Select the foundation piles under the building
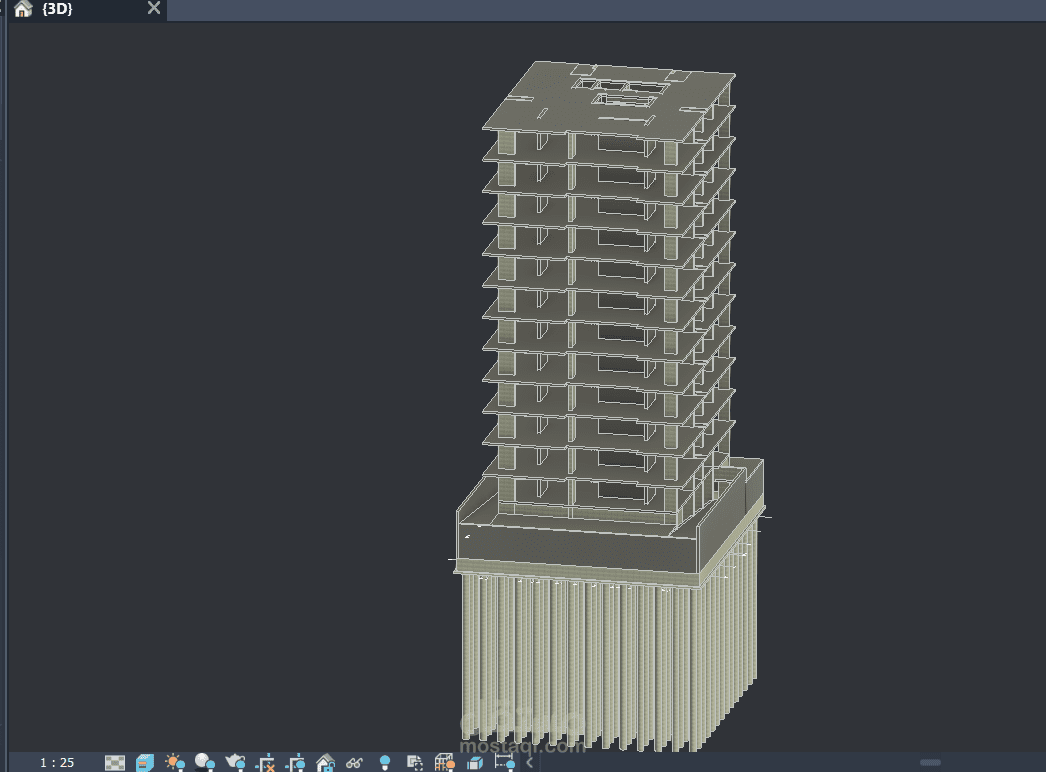 point(600,661)
